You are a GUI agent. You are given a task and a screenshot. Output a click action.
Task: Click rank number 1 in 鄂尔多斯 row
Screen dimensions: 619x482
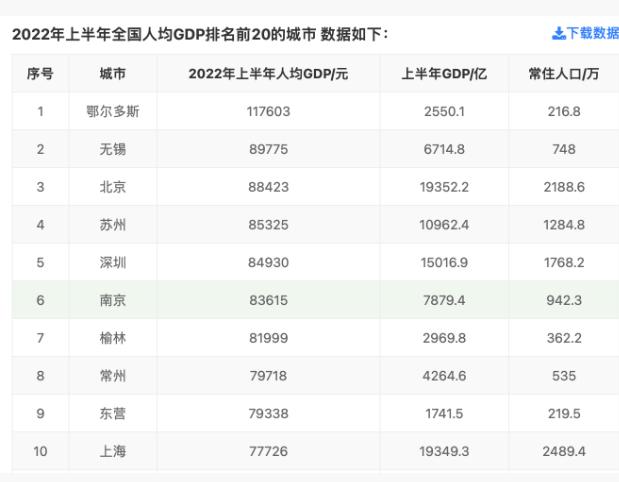pos(40,111)
